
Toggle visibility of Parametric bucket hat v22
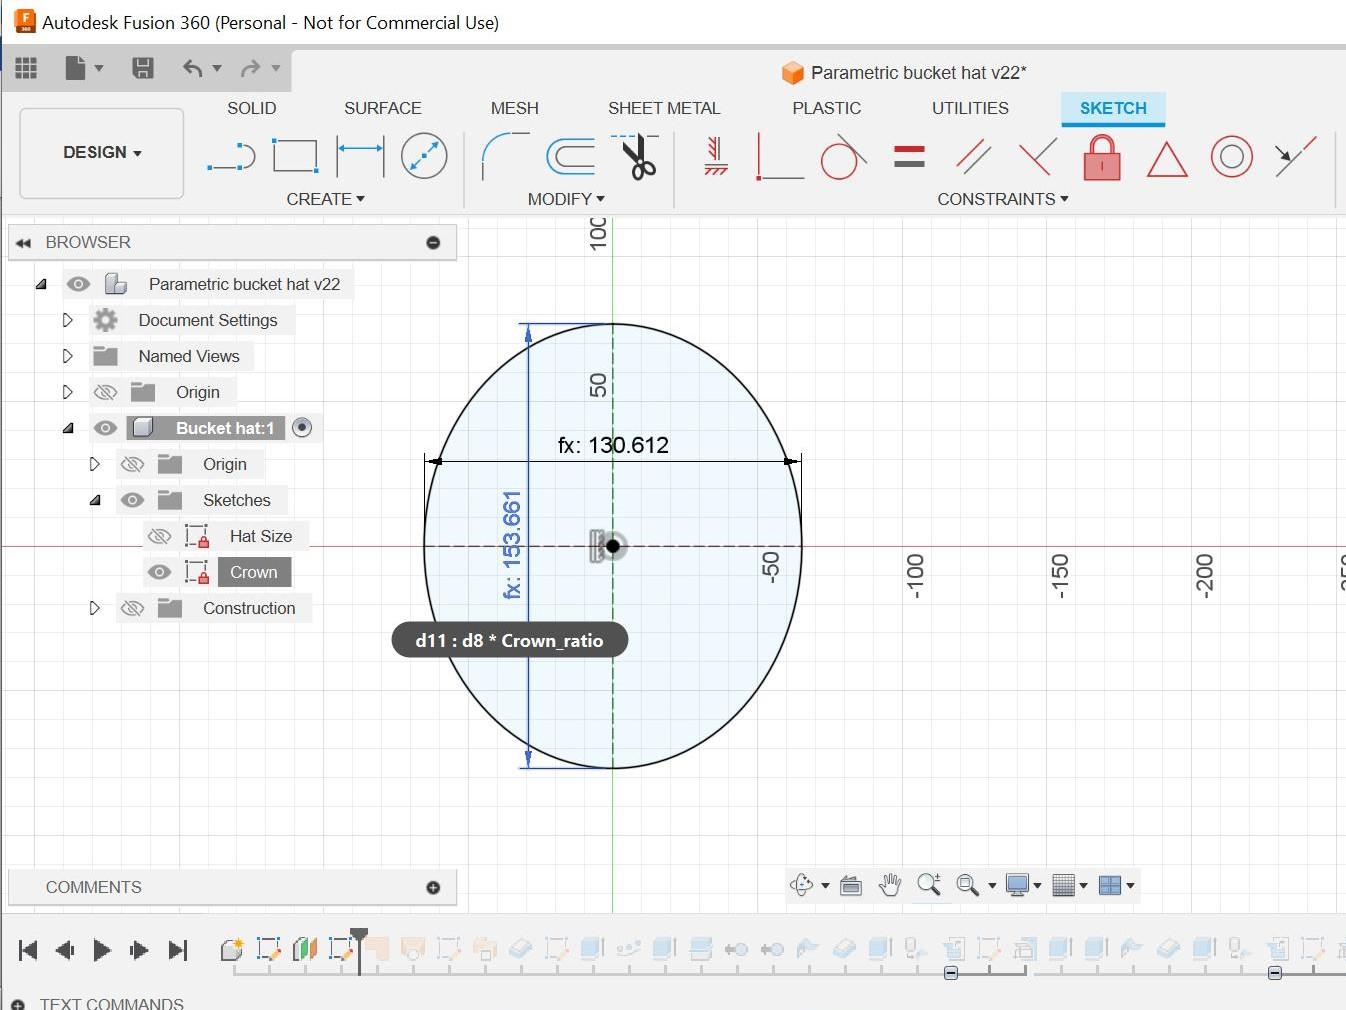78,284
